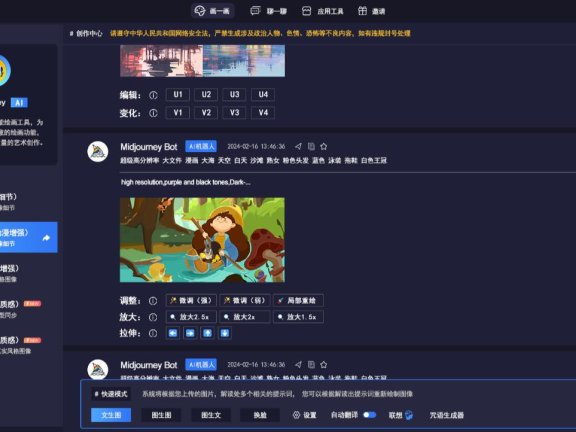Viewport: 576px width, 432px height.
Task: Click the 快速模式 fast mode label
Action: coord(111,394)
